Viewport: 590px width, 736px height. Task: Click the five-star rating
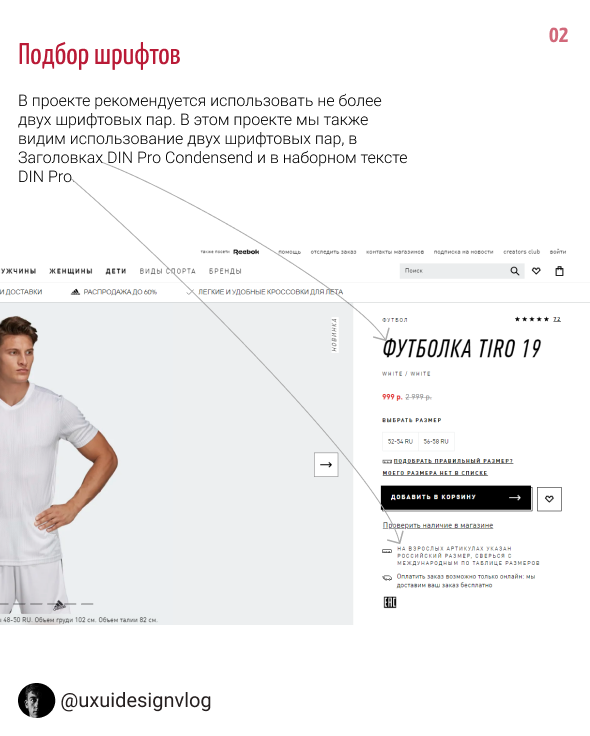coord(532,319)
